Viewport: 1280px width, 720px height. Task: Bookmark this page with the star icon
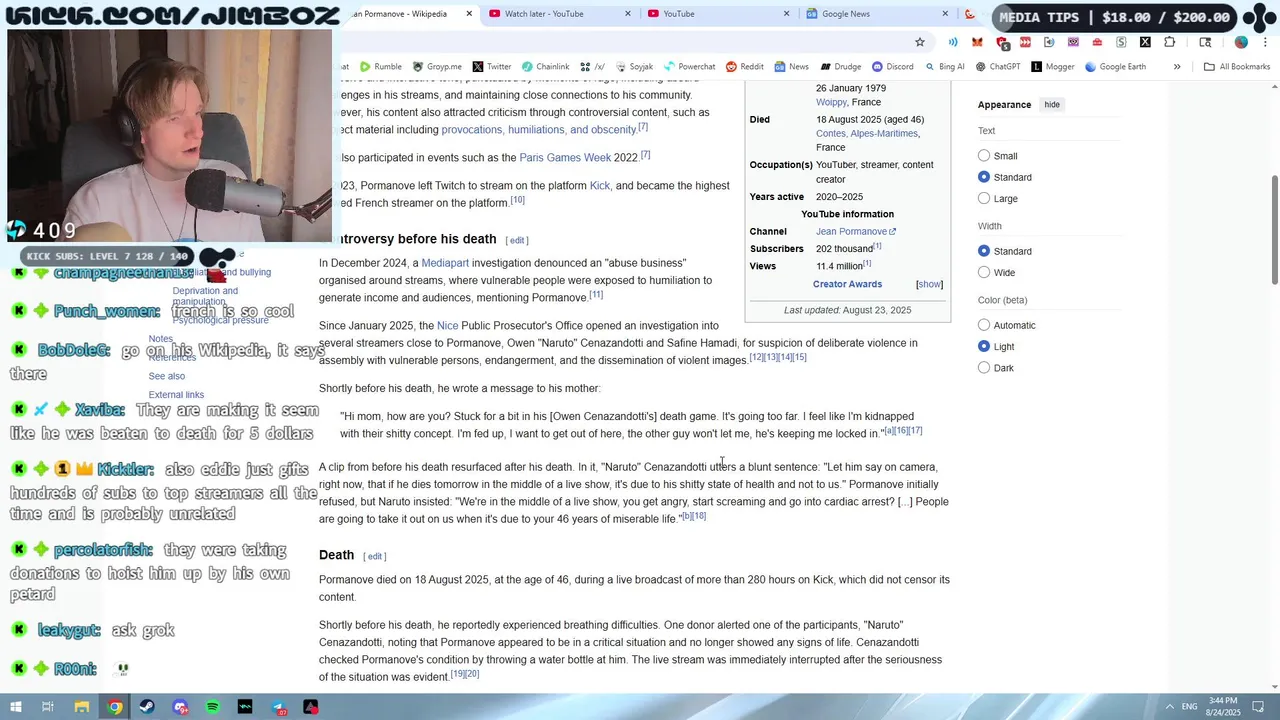point(920,42)
